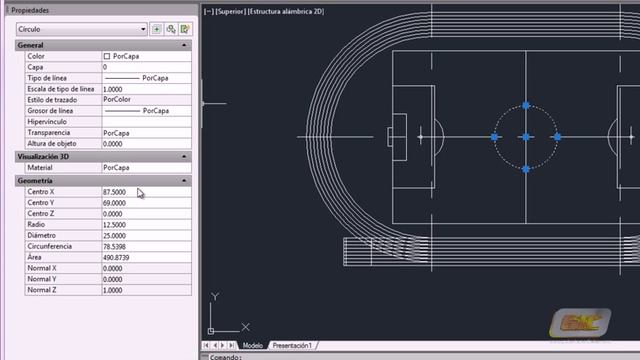Click the Hipervínculo empty field
This screenshot has height=360, width=640.
146,122
